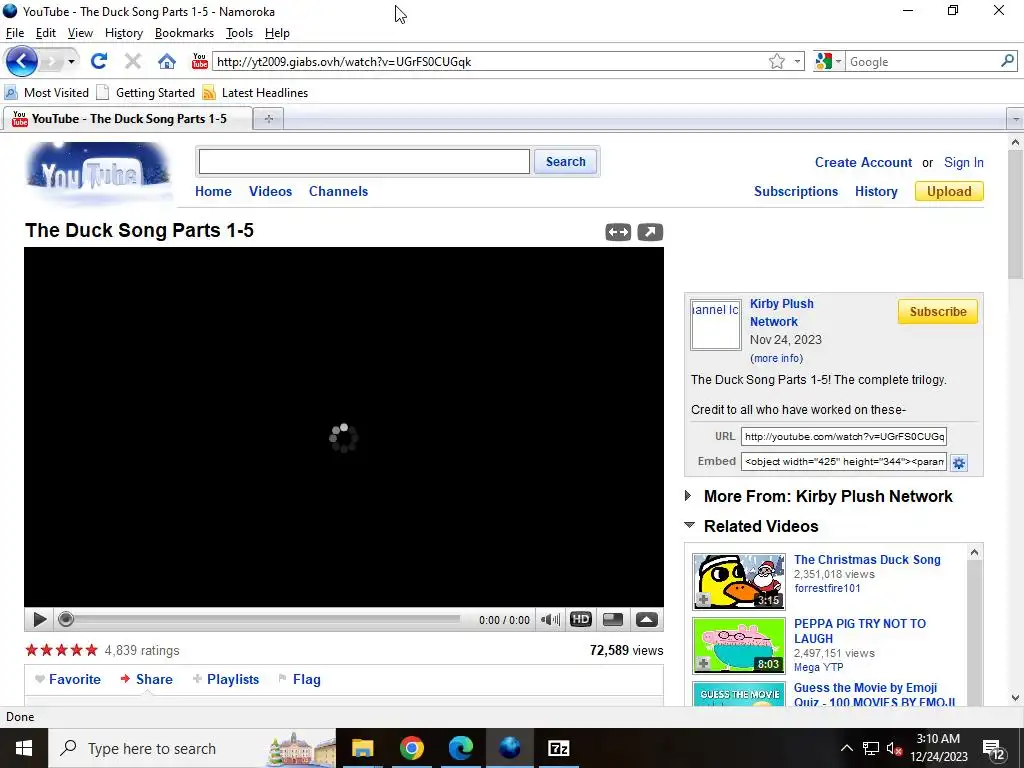The width and height of the screenshot is (1024, 768).
Task: Open the notification center icon
Action: (994, 749)
